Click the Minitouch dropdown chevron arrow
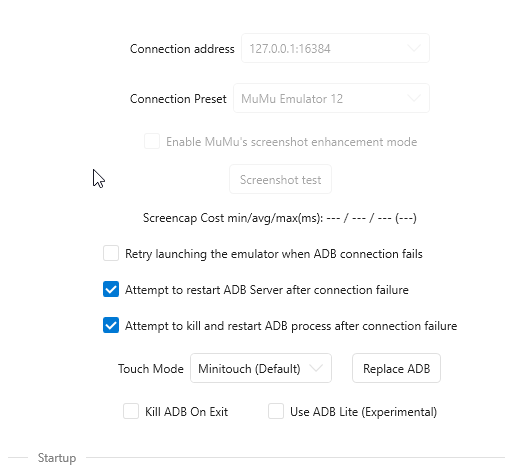505x471 pixels. pos(316,368)
